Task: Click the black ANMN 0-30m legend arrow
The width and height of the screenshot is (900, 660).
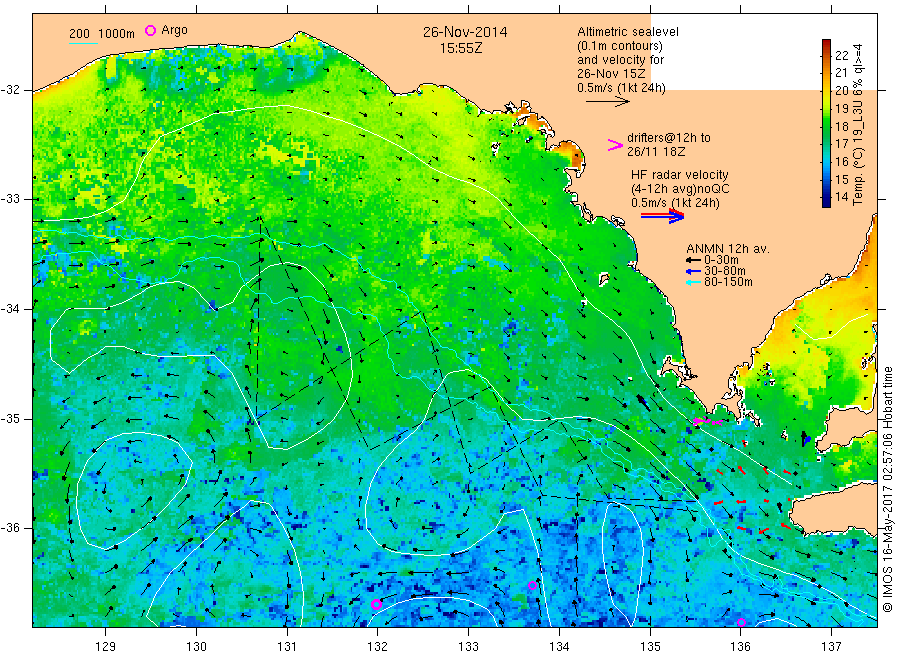Action: (694, 260)
